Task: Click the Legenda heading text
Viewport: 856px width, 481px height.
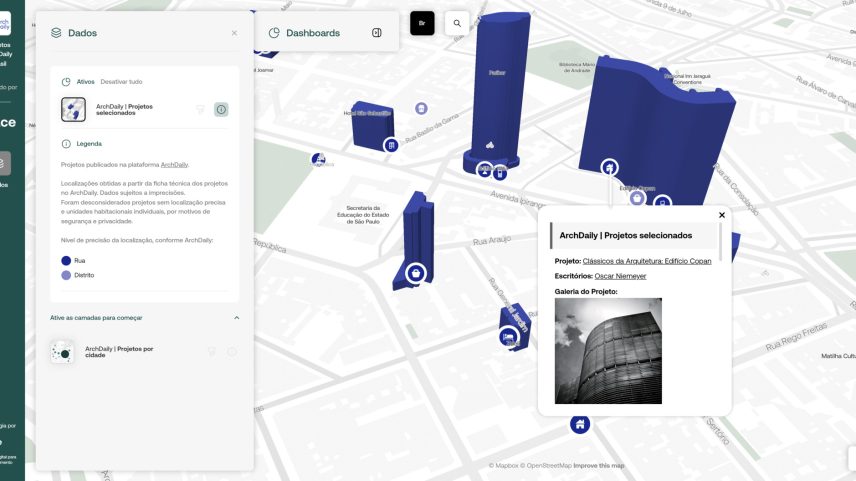Action: coord(89,144)
